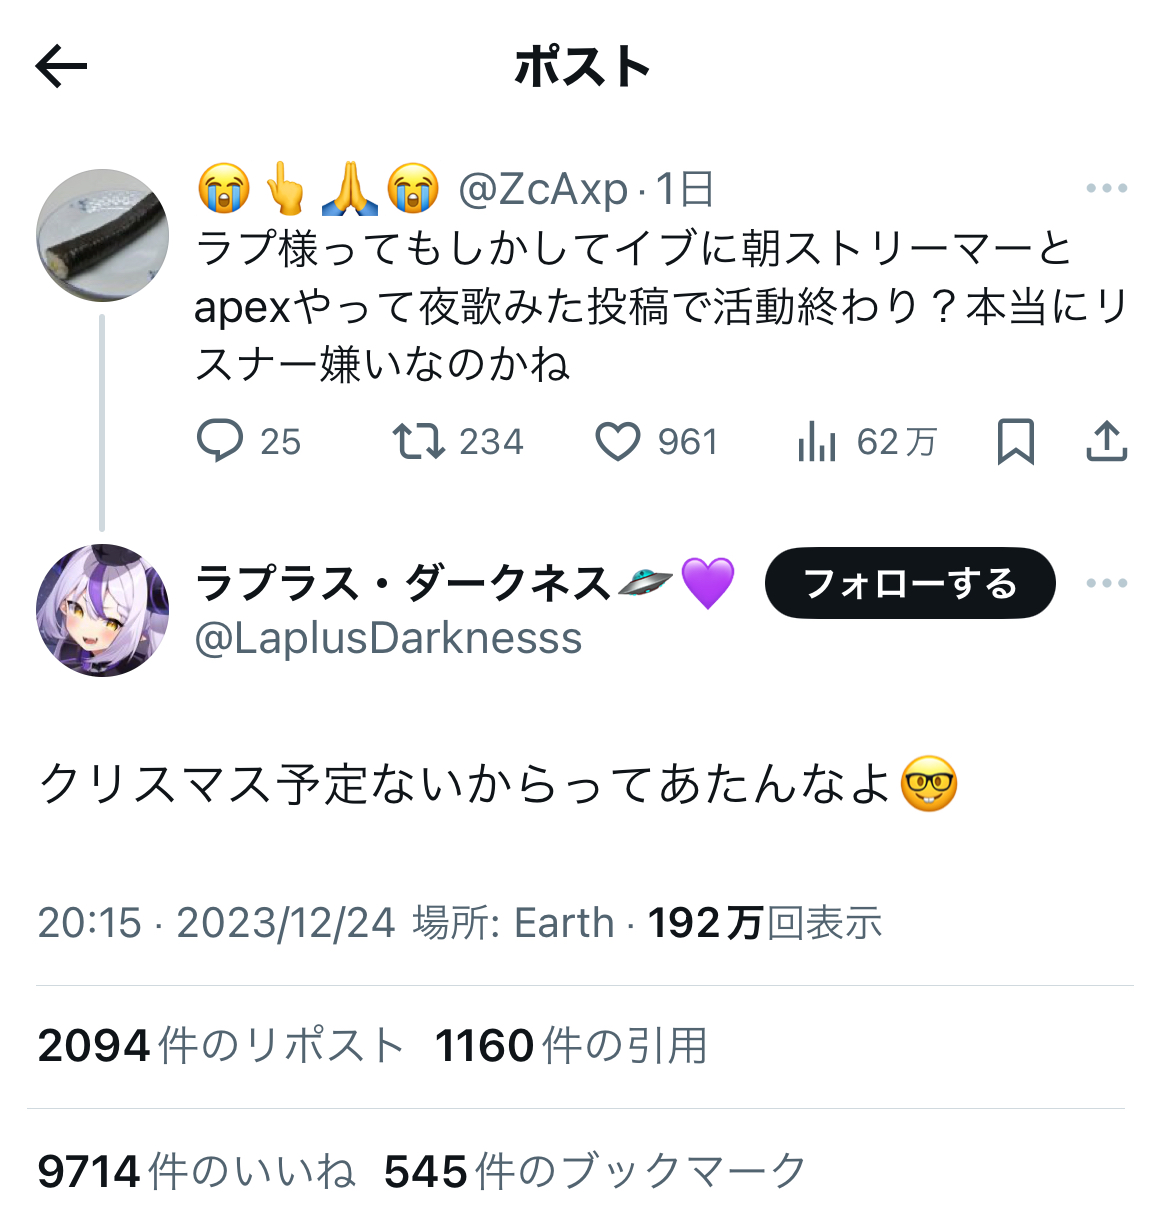View the 2094 件のリポスト list
Viewport: 1170px width, 1230px height.
click(220, 1046)
